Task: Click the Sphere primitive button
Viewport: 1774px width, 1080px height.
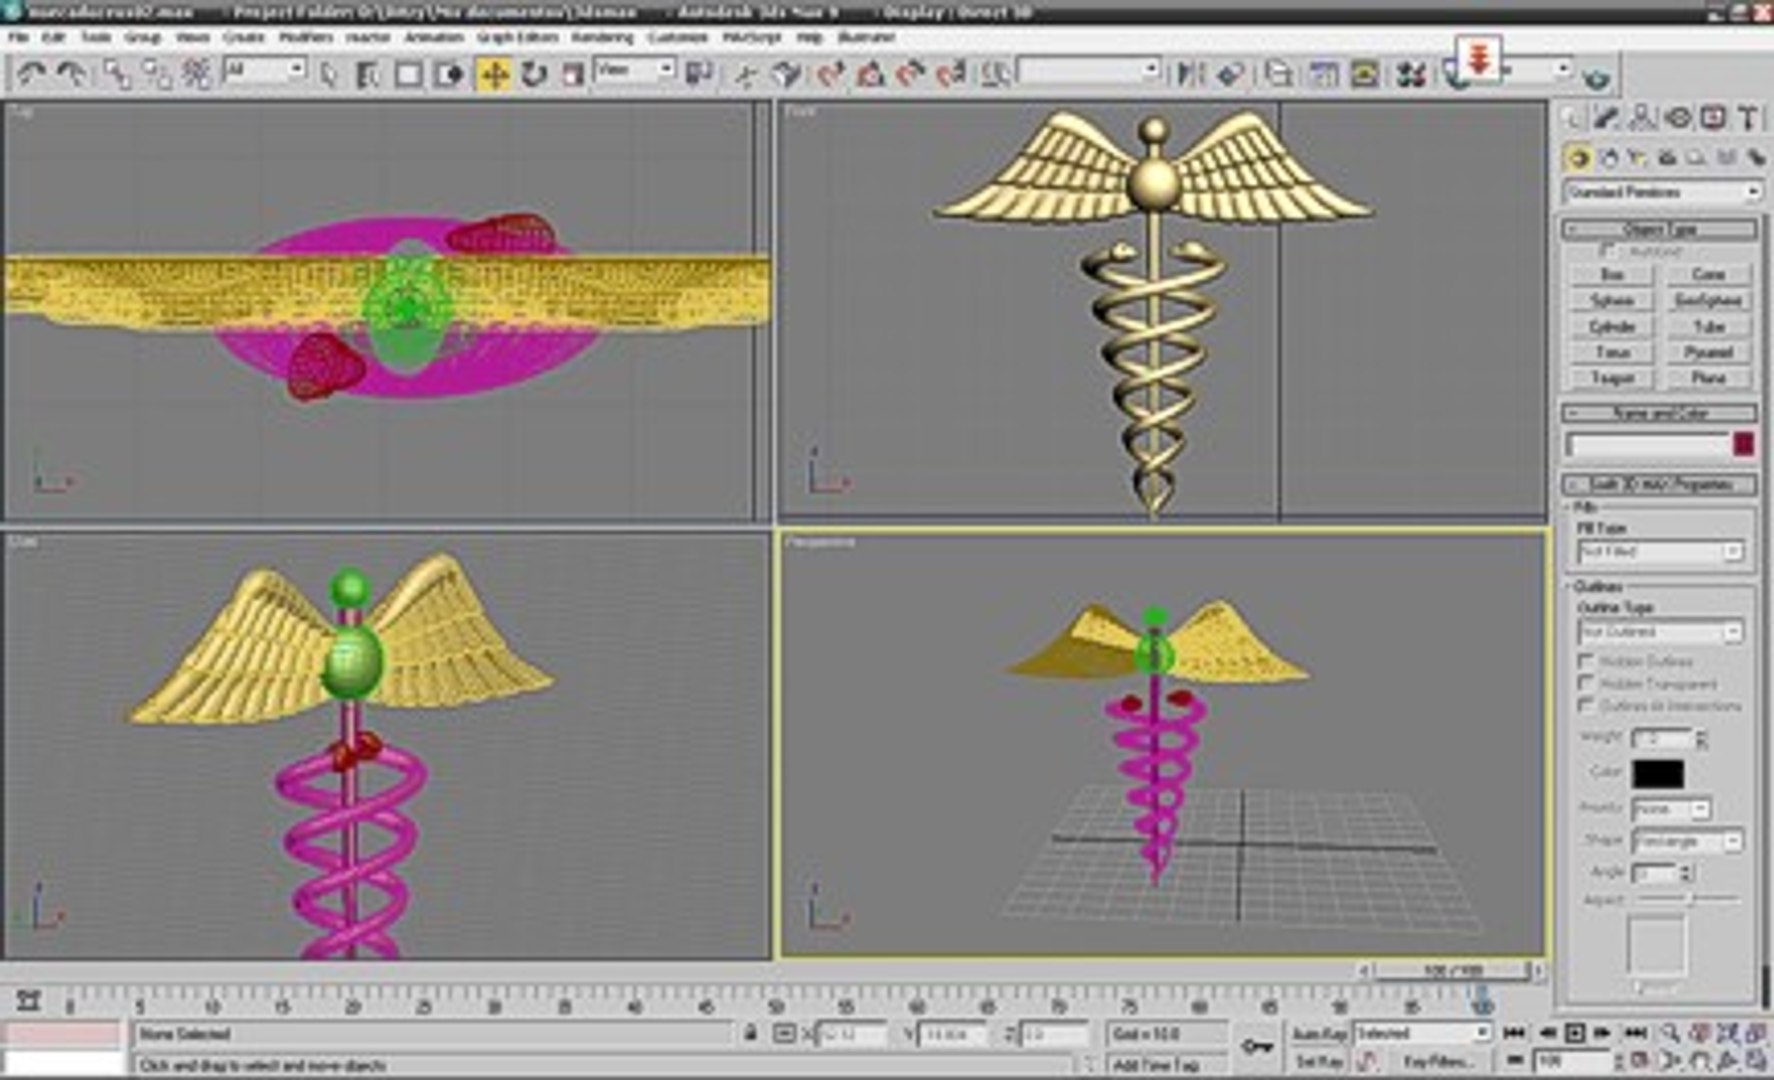Action: 1612,300
